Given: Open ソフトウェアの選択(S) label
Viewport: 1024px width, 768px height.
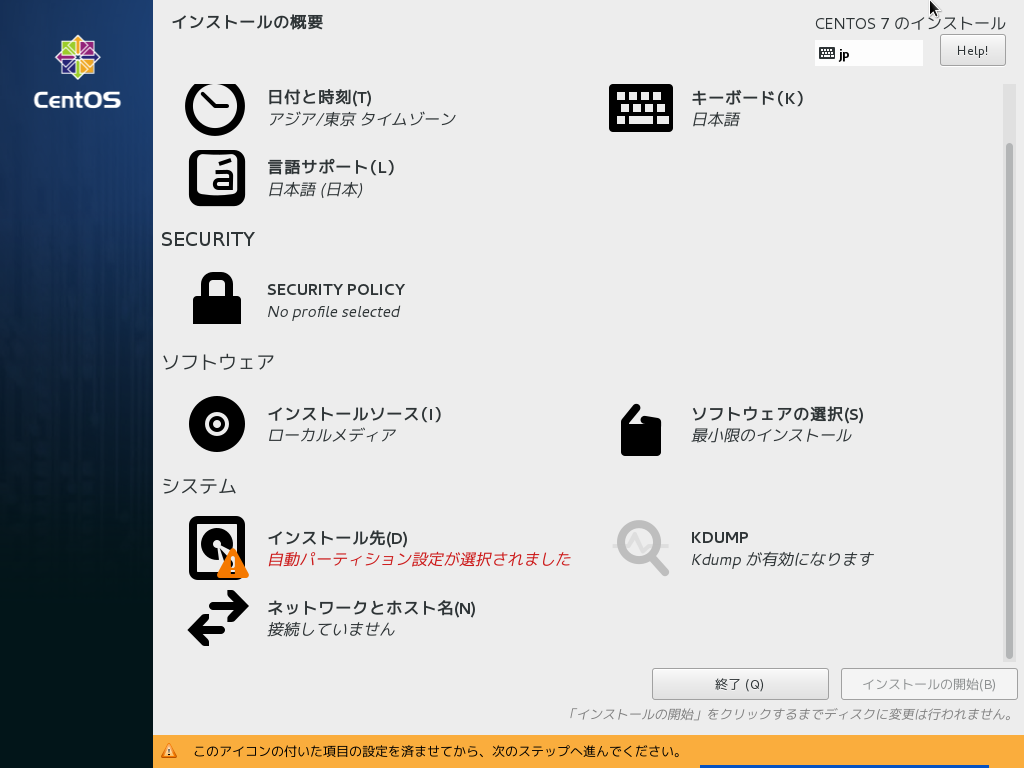Looking at the screenshot, I should [777, 414].
